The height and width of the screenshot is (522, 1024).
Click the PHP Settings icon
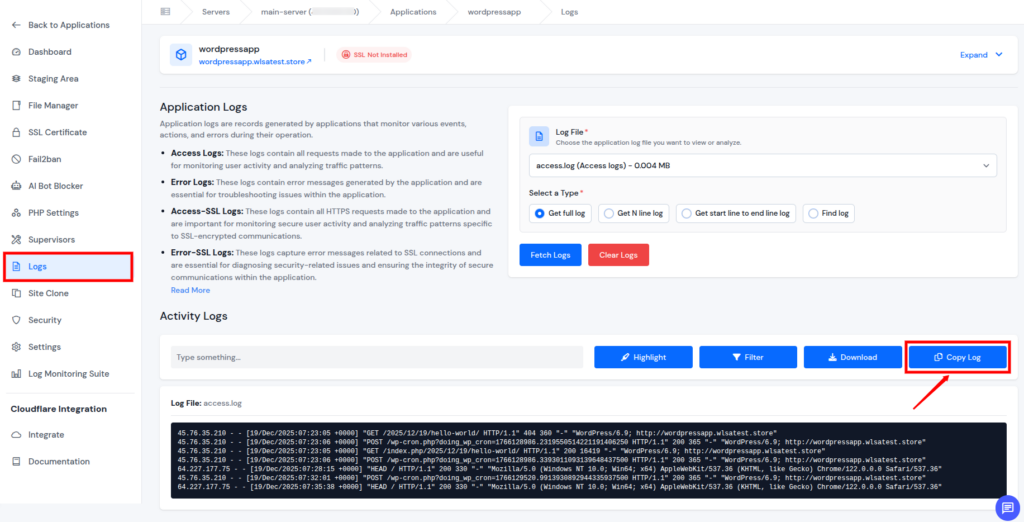click(16, 213)
